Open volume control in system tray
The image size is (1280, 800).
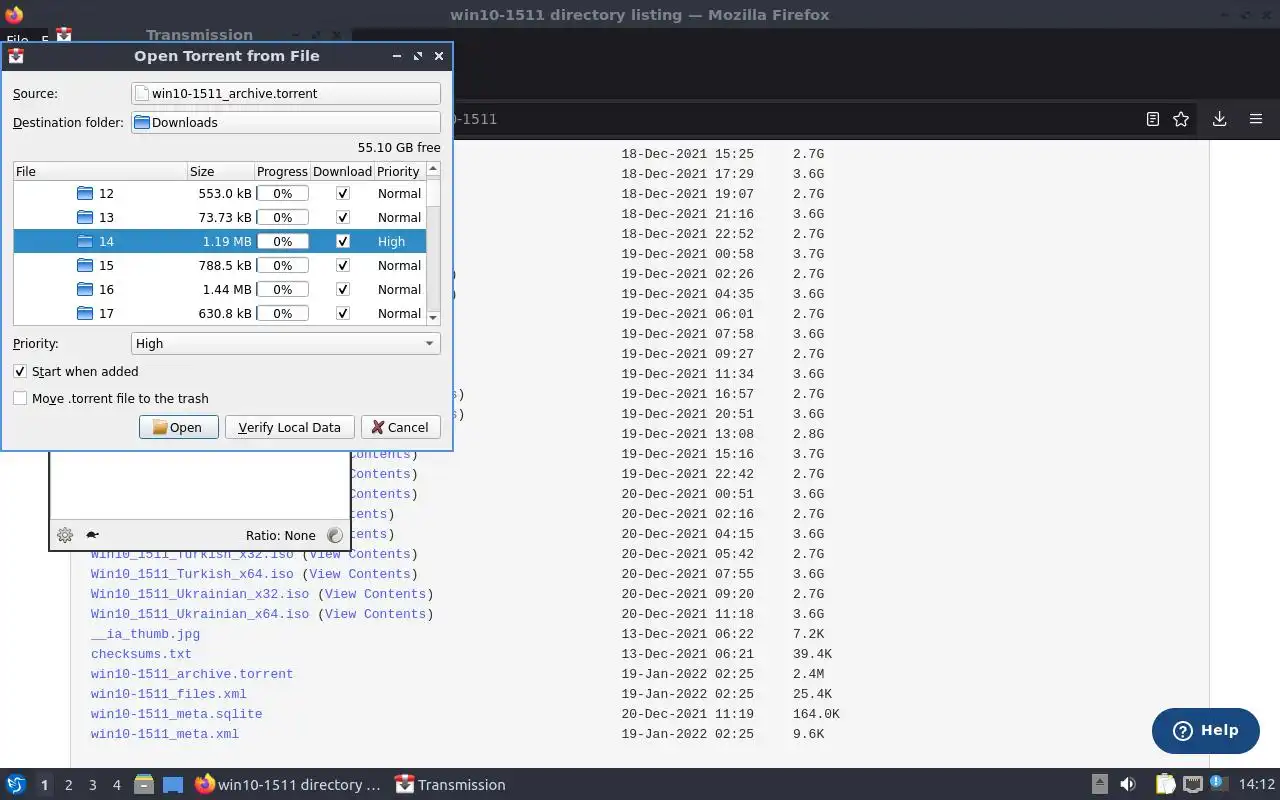pyautogui.click(x=1128, y=785)
